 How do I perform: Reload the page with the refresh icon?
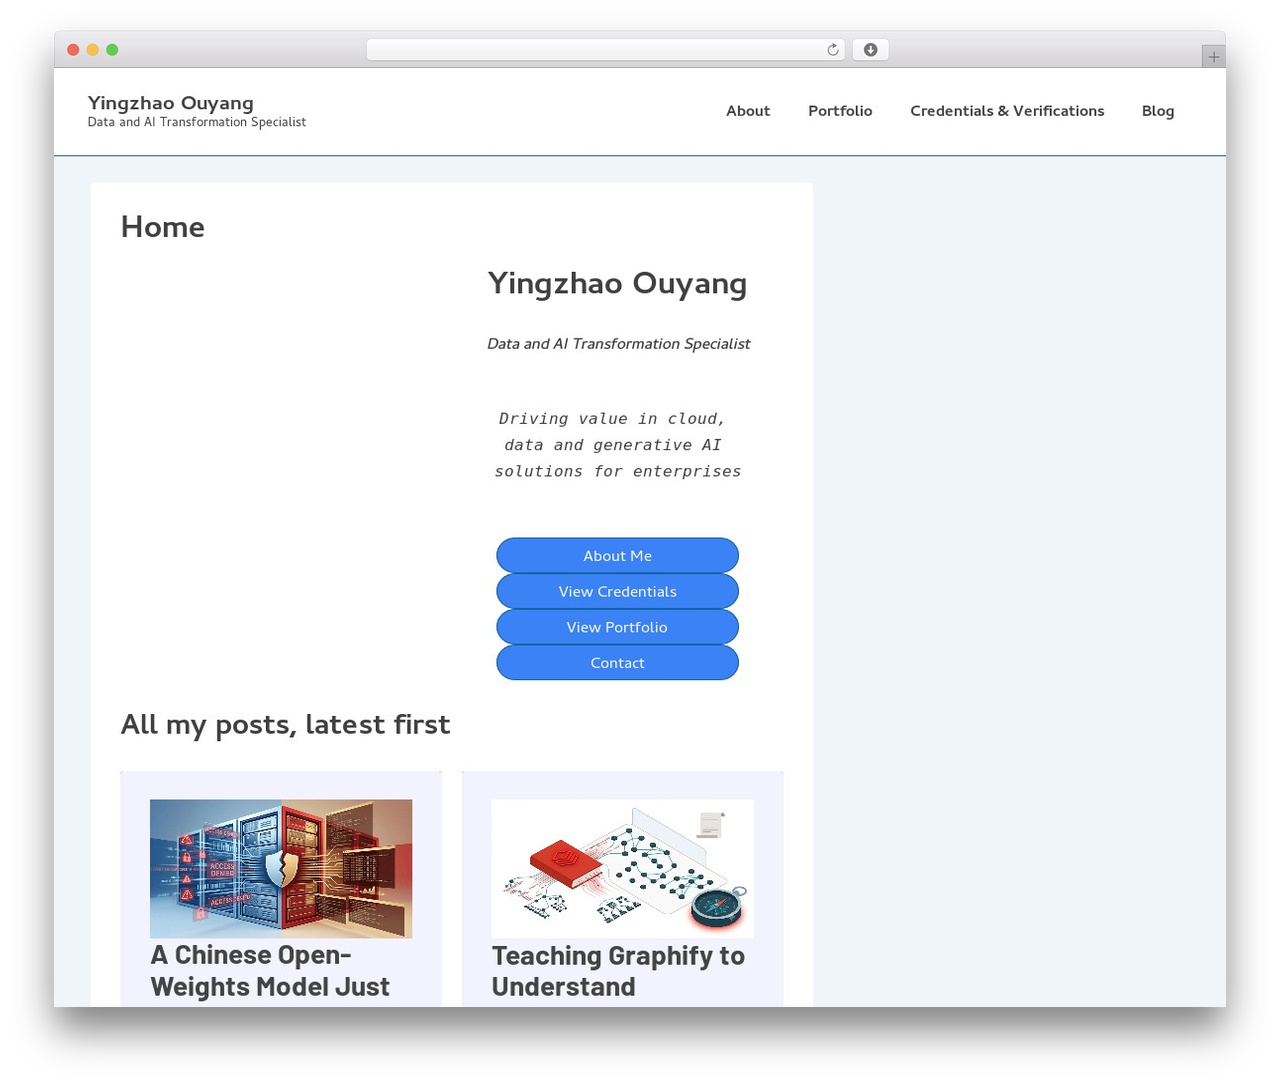[832, 50]
